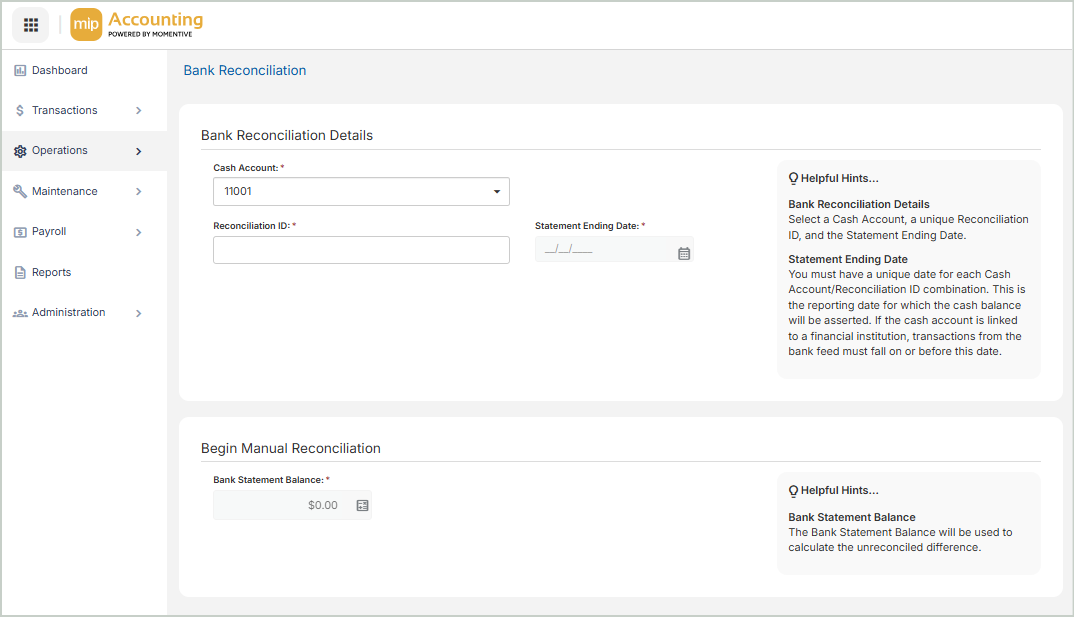Click the Maintenance wrench icon
The width and height of the screenshot is (1074, 617).
[20, 192]
